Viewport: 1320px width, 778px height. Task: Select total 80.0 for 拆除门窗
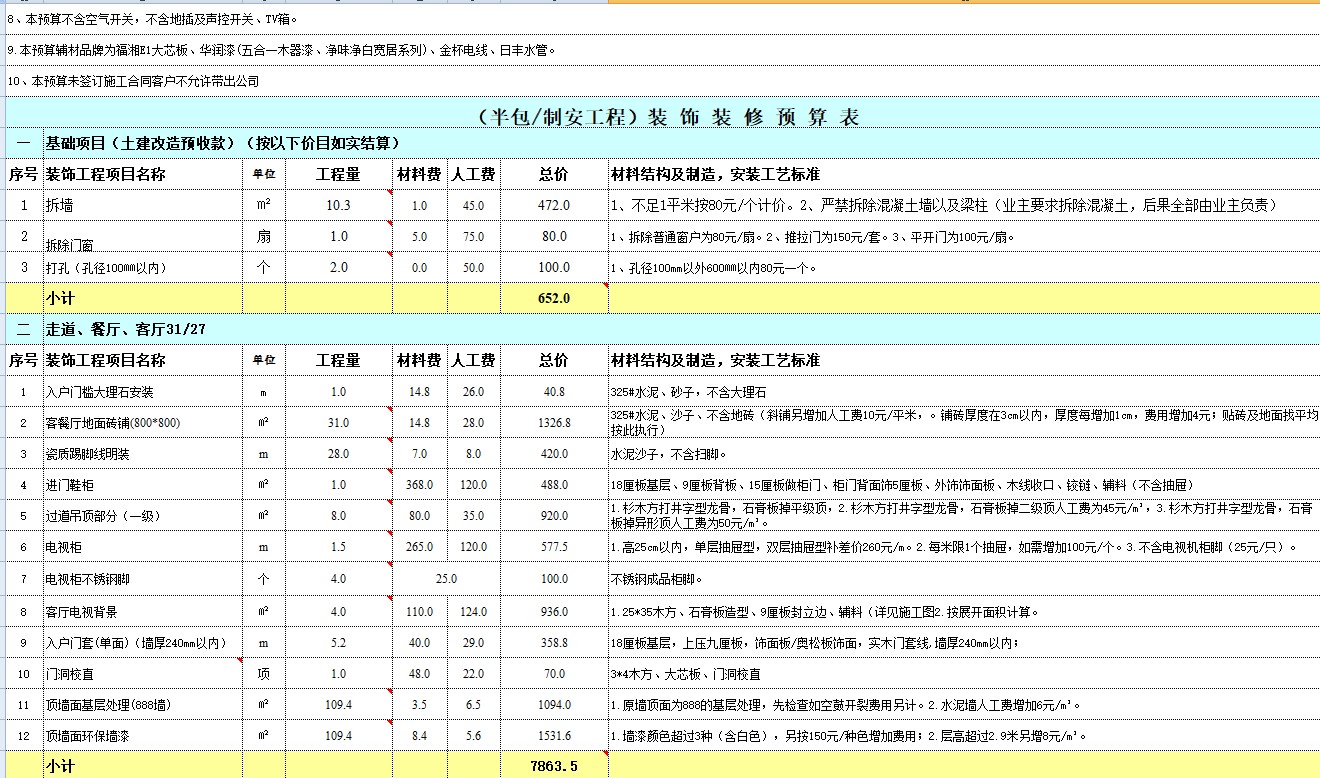pos(554,237)
